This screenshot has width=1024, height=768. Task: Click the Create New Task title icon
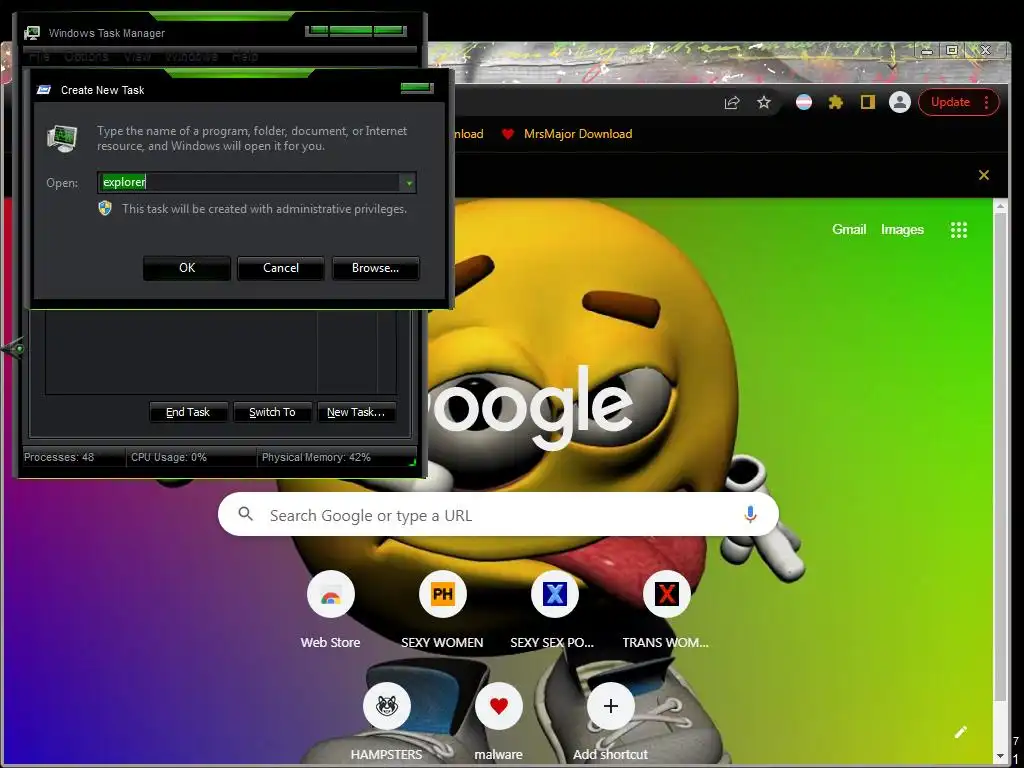pos(44,90)
